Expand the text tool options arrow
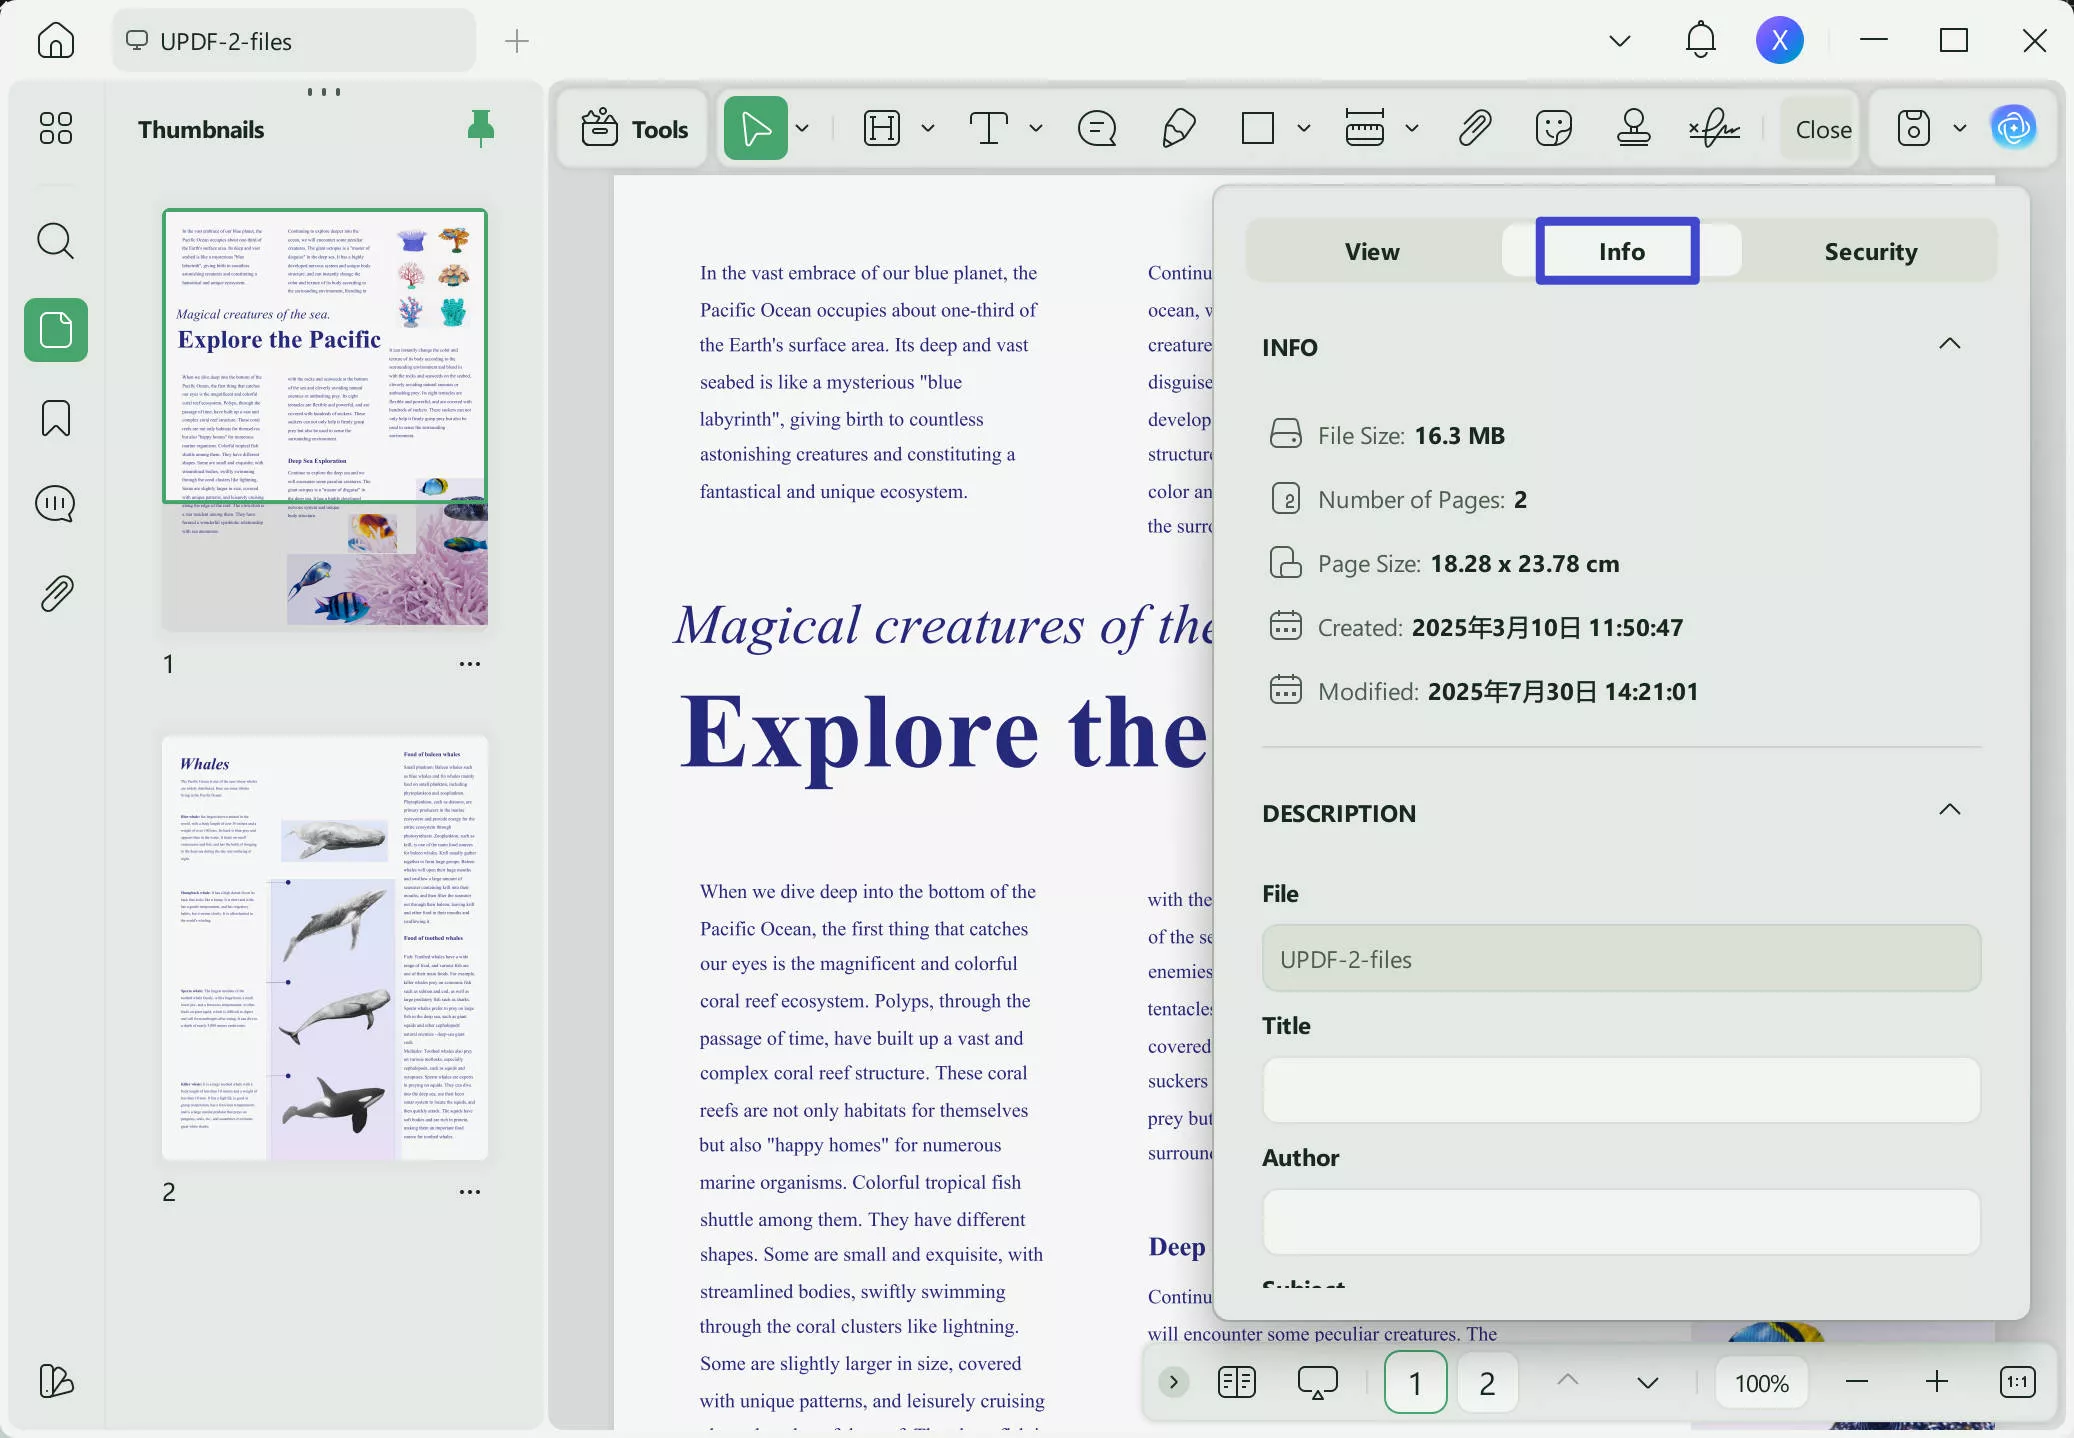This screenshot has width=2074, height=1438. click(x=1036, y=128)
